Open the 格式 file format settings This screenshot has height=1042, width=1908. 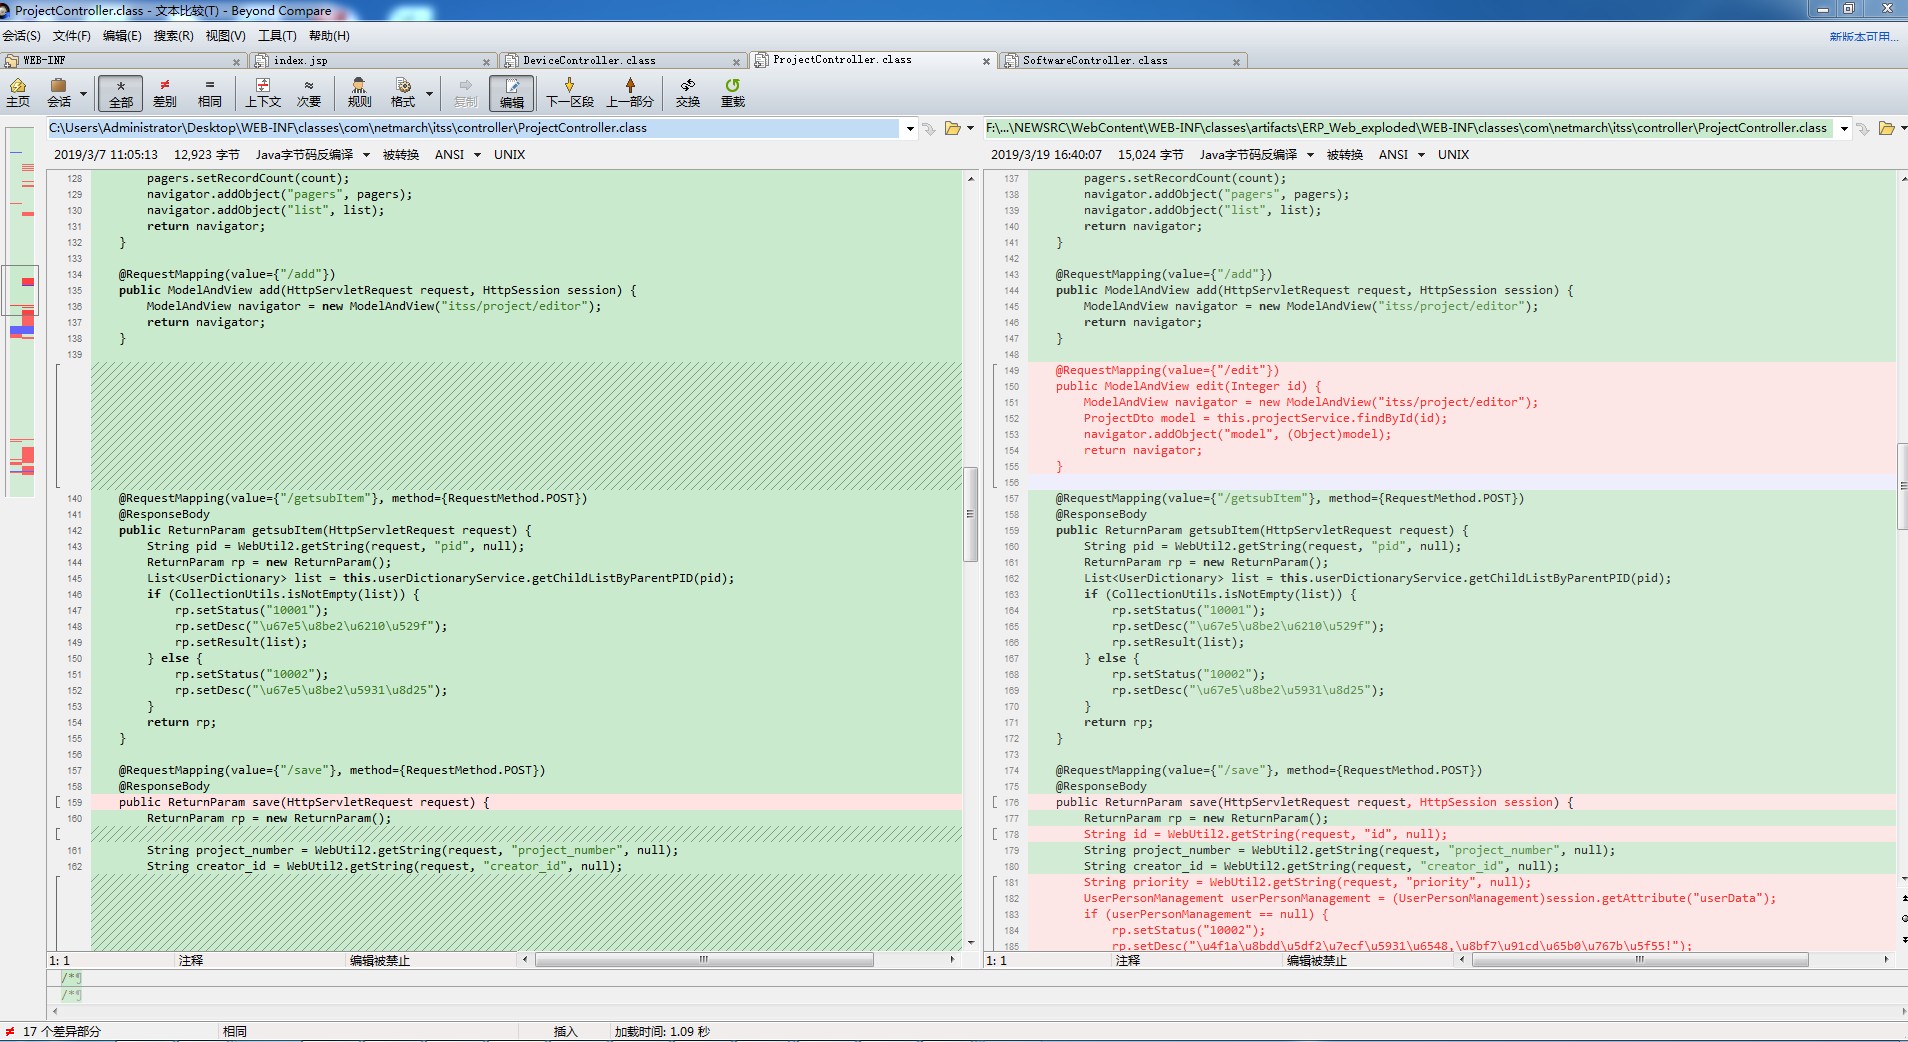coord(403,92)
